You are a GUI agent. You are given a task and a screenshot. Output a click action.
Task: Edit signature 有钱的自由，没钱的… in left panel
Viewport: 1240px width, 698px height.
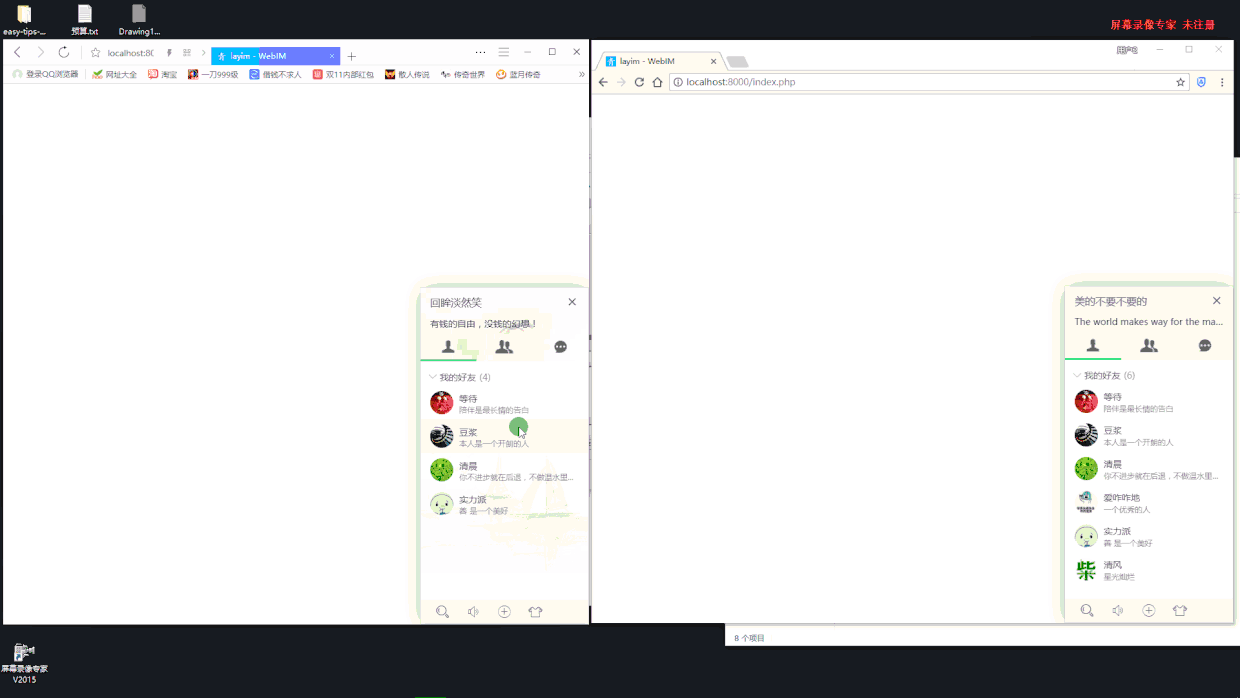[483, 324]
